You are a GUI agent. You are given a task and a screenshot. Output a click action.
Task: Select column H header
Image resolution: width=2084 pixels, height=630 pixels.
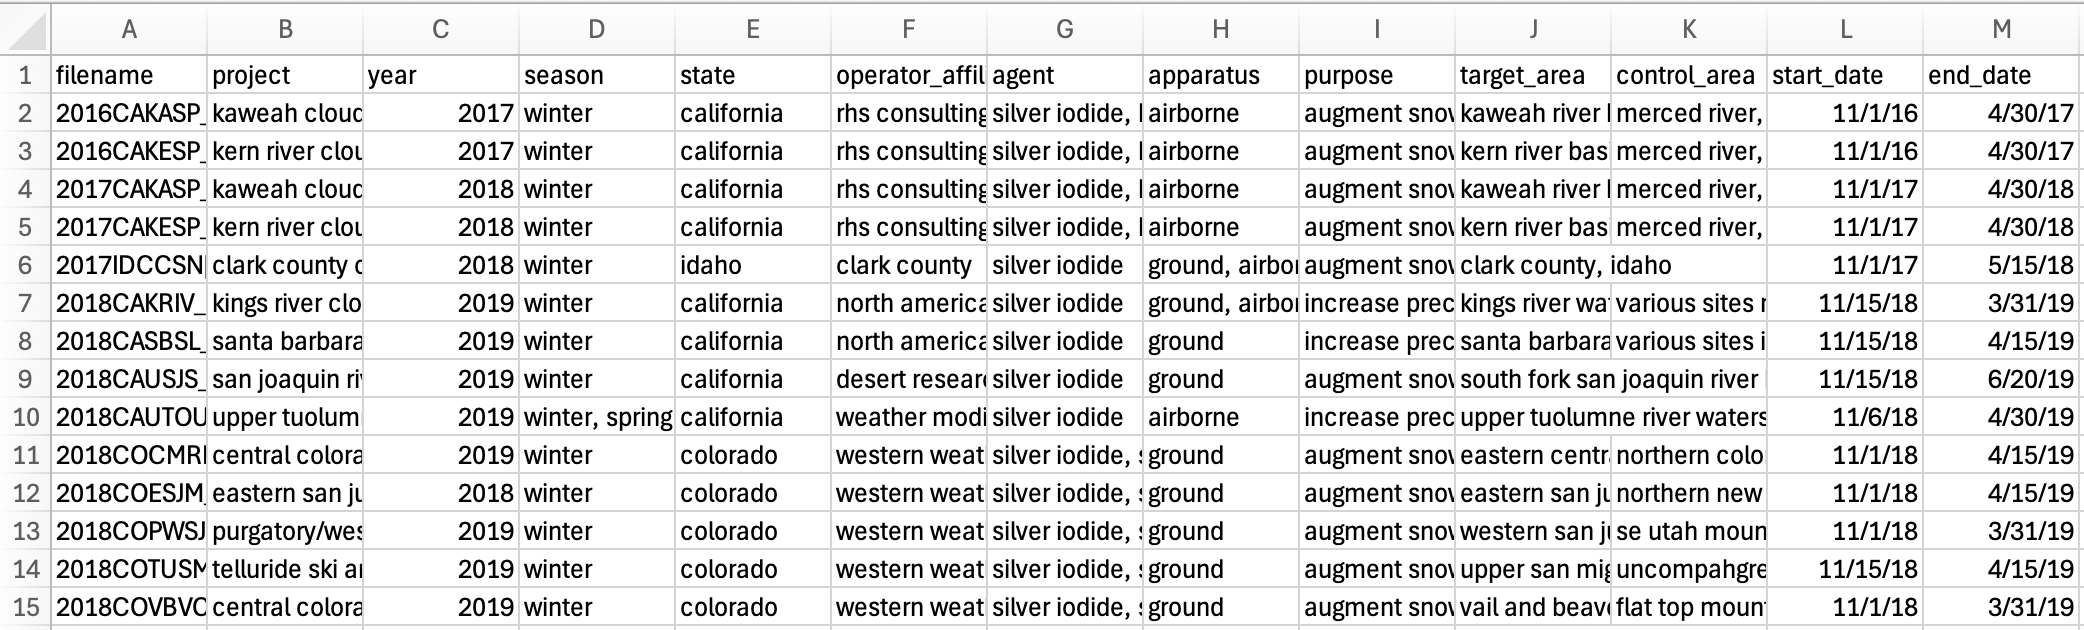coord(1220,30)
